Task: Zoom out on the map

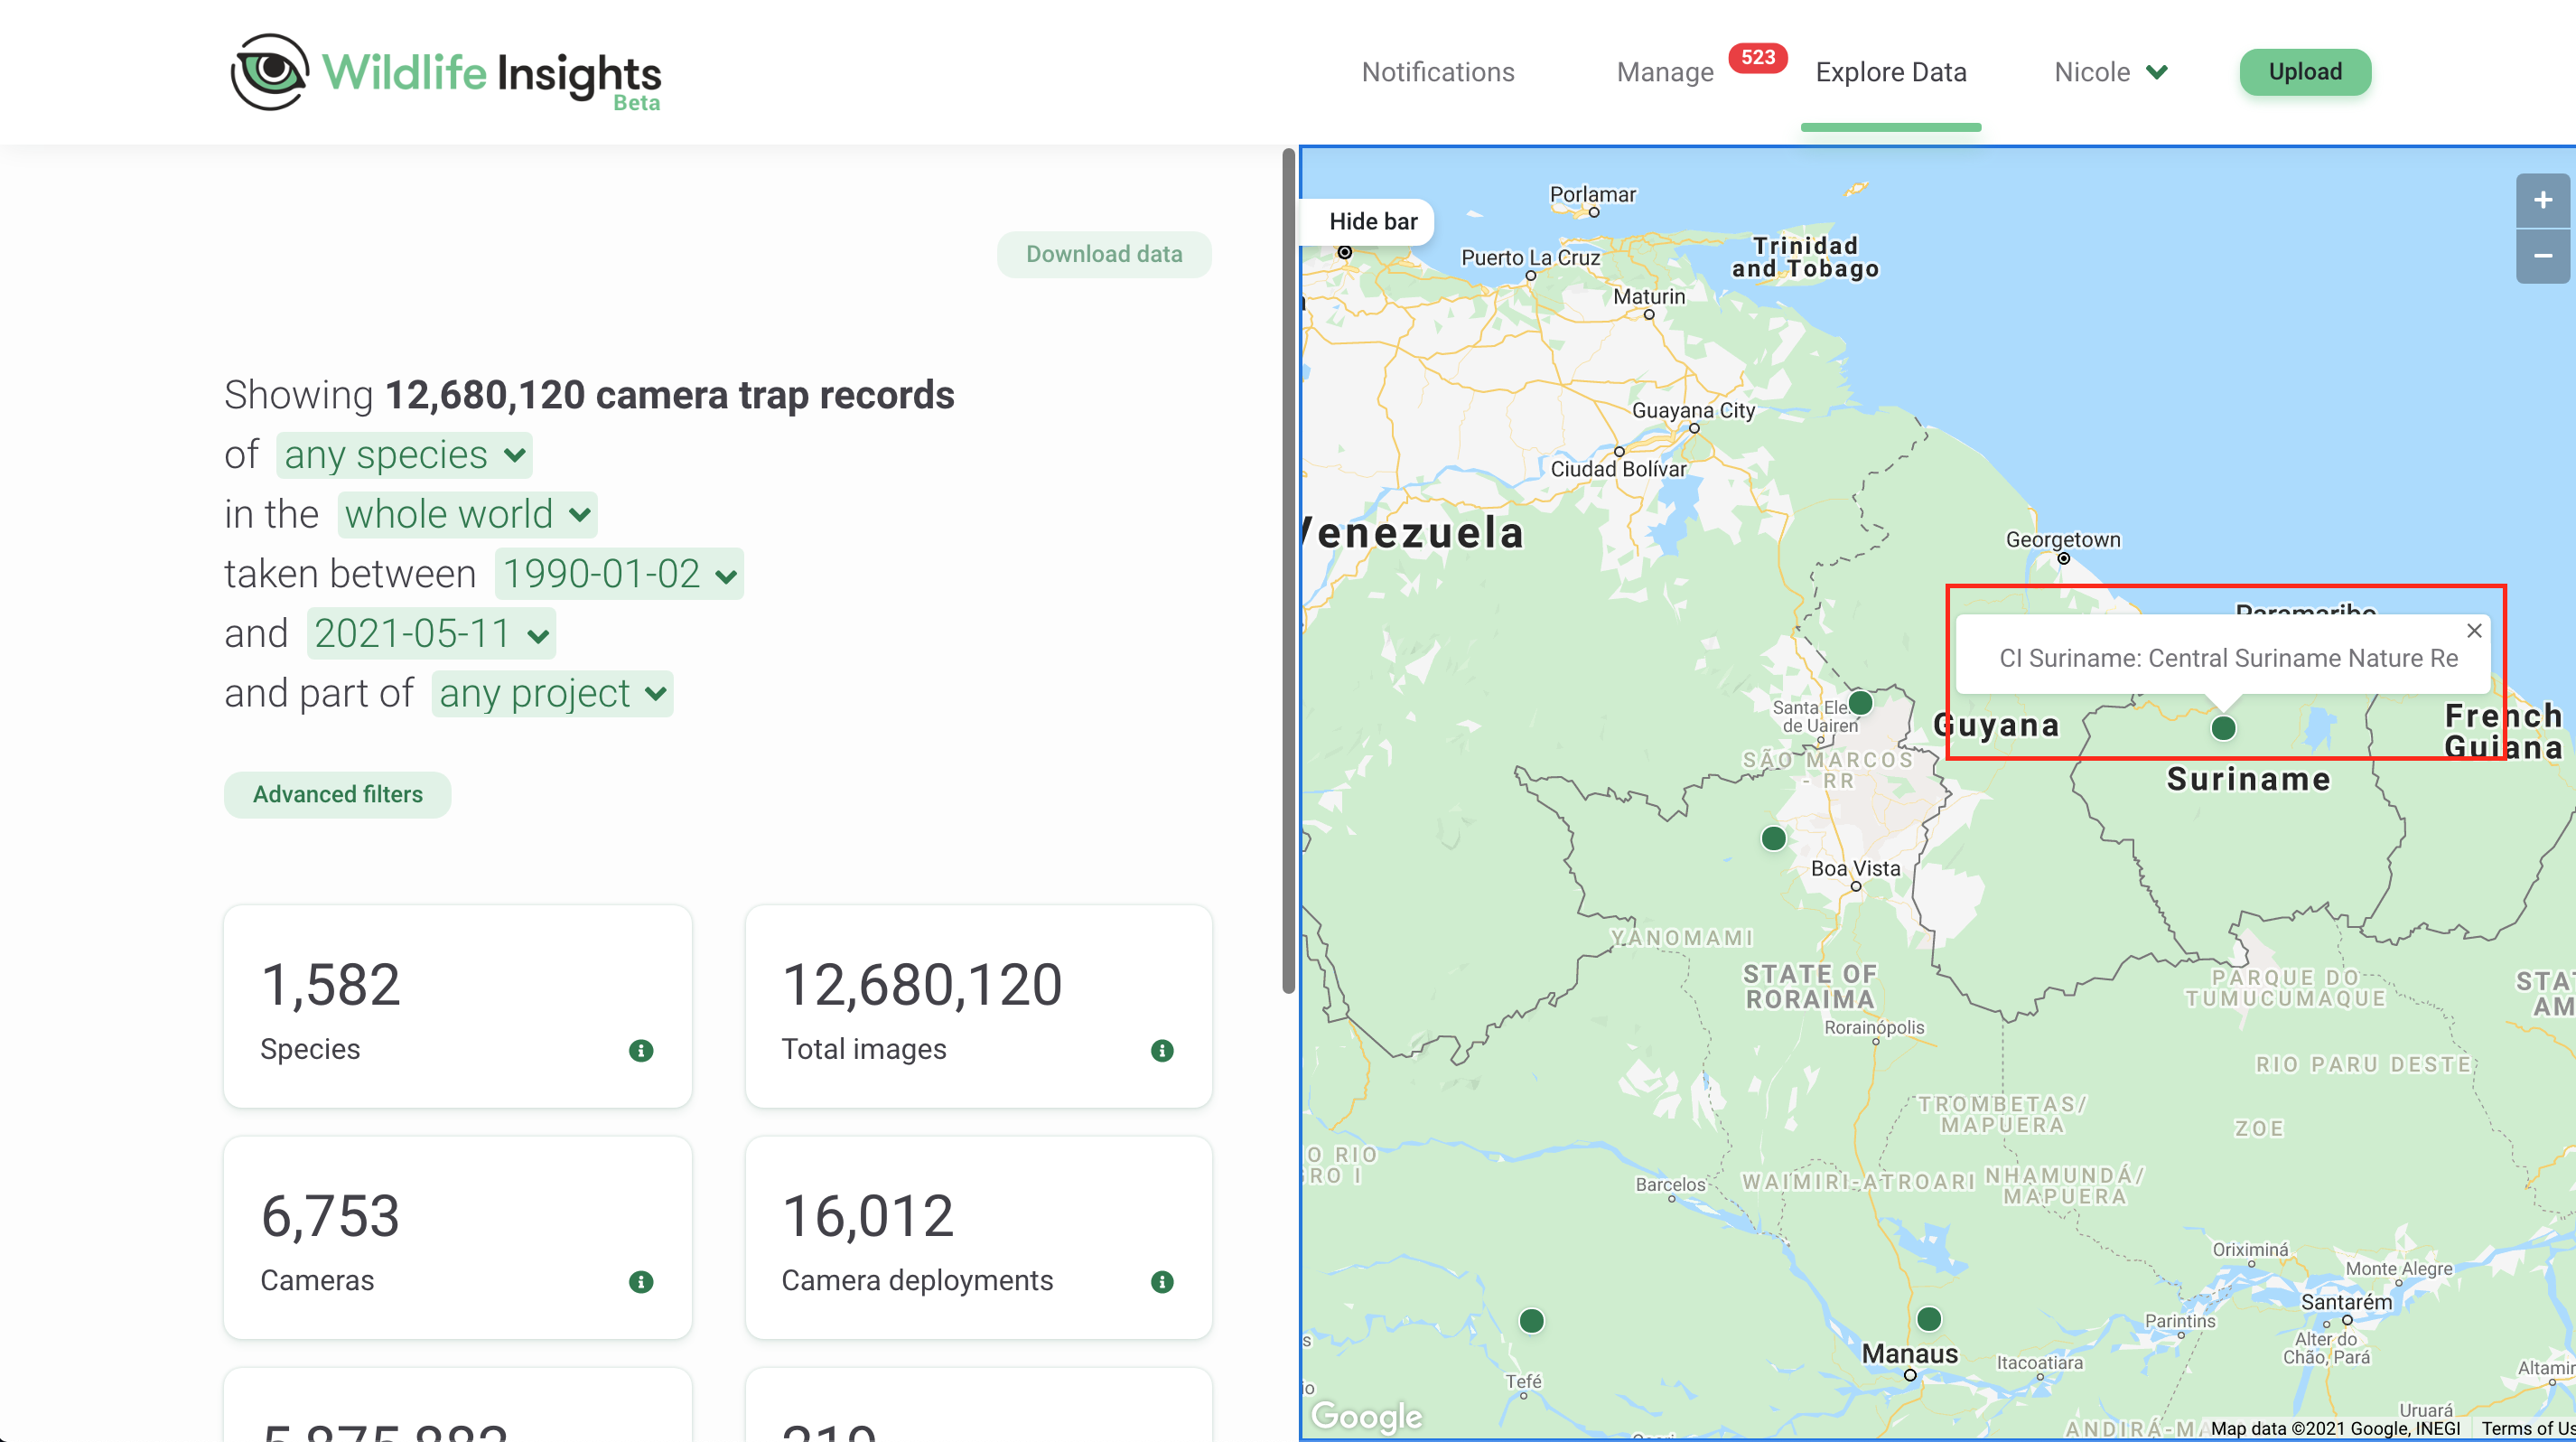Action: 2542,256
